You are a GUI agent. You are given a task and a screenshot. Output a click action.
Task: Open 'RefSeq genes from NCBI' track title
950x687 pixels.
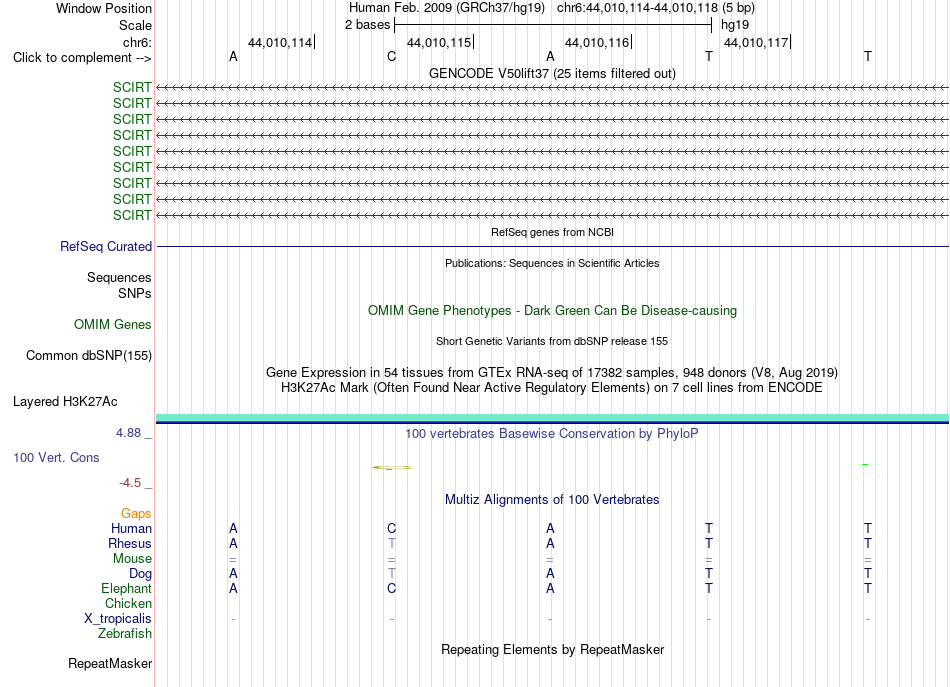(552, 232)
